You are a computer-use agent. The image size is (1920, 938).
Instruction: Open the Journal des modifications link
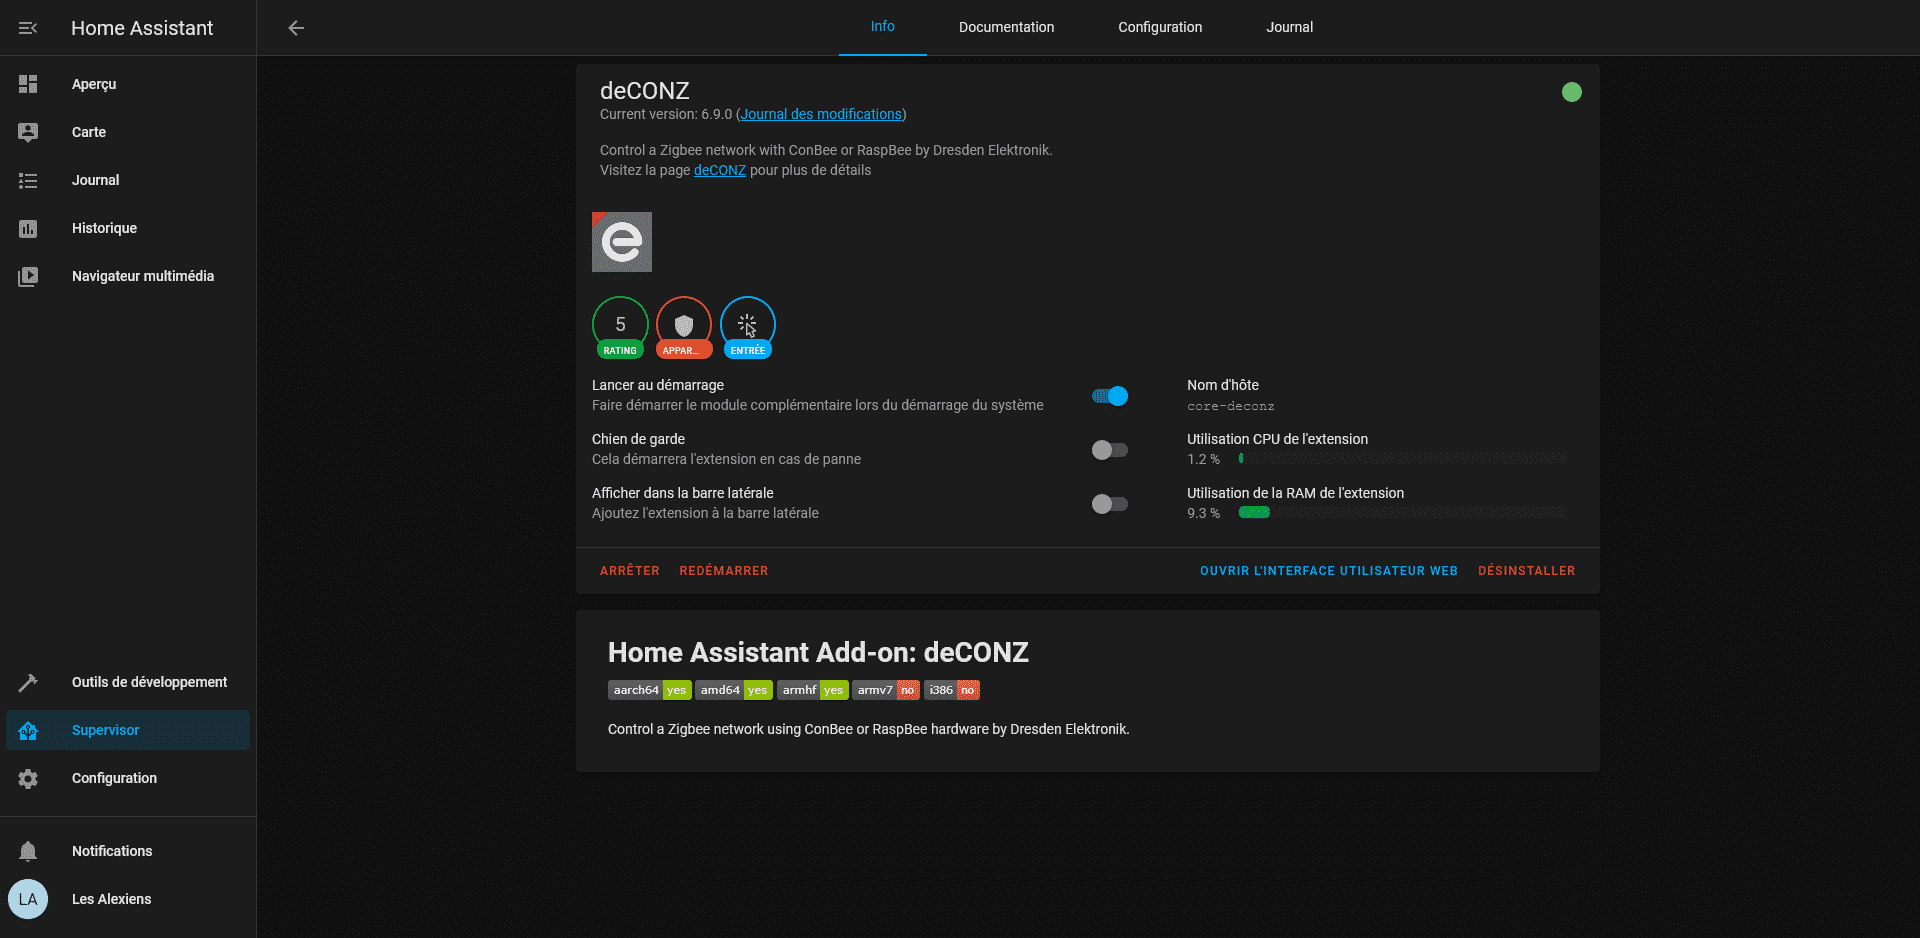coord(821,114)
